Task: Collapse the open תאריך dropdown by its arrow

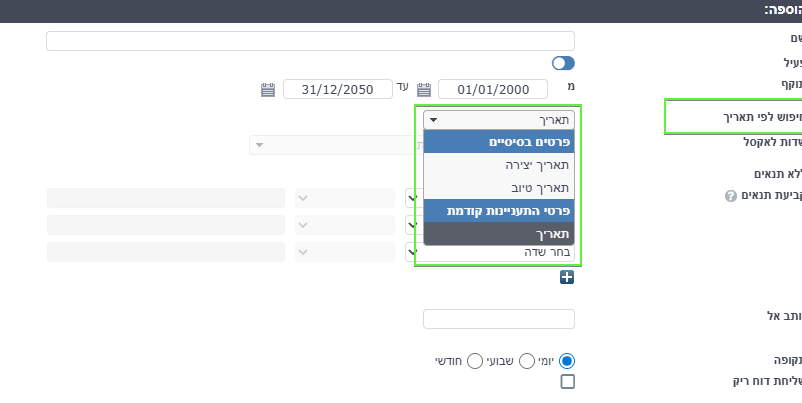Action: [433, 120]
